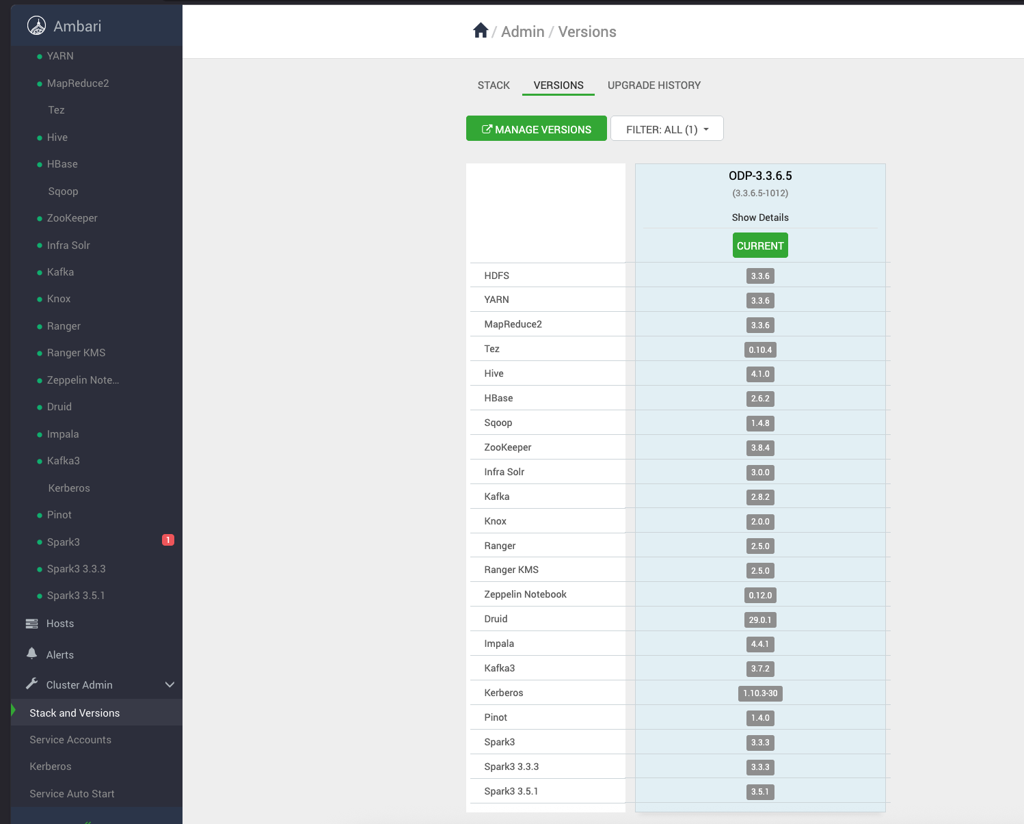Image resolution: width=1024 pixels, height=824 pixels.
Task: Click the Knox 2.0.0 version badge
Action: click(x=760, y=522)
